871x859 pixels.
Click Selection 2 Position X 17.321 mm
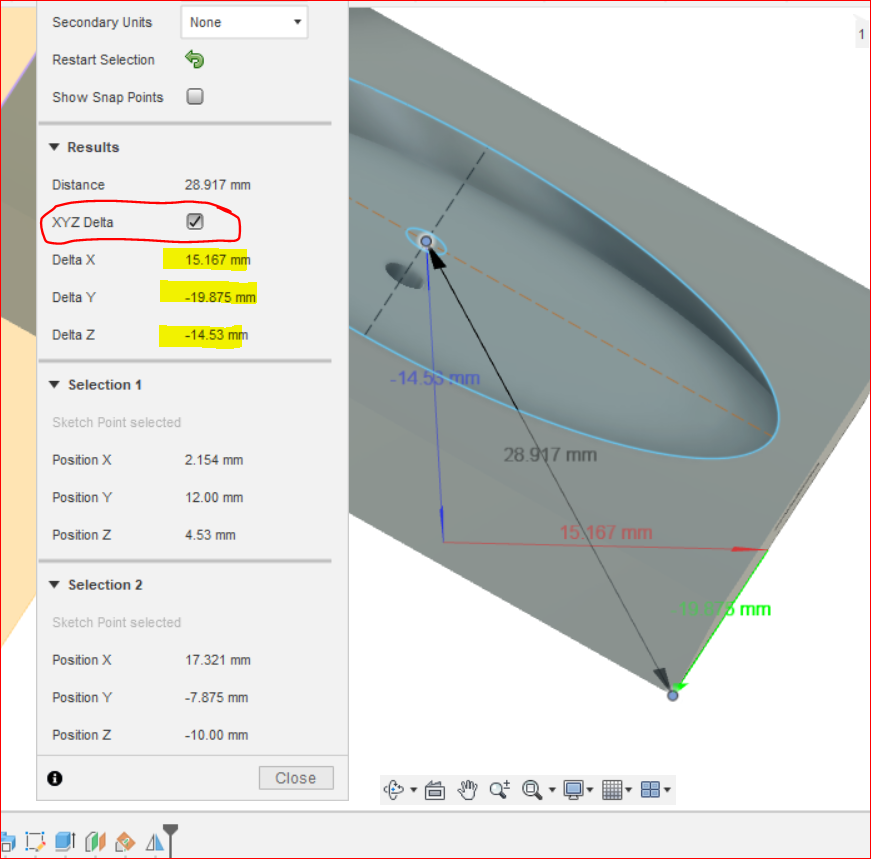click(x=217, y=660)
